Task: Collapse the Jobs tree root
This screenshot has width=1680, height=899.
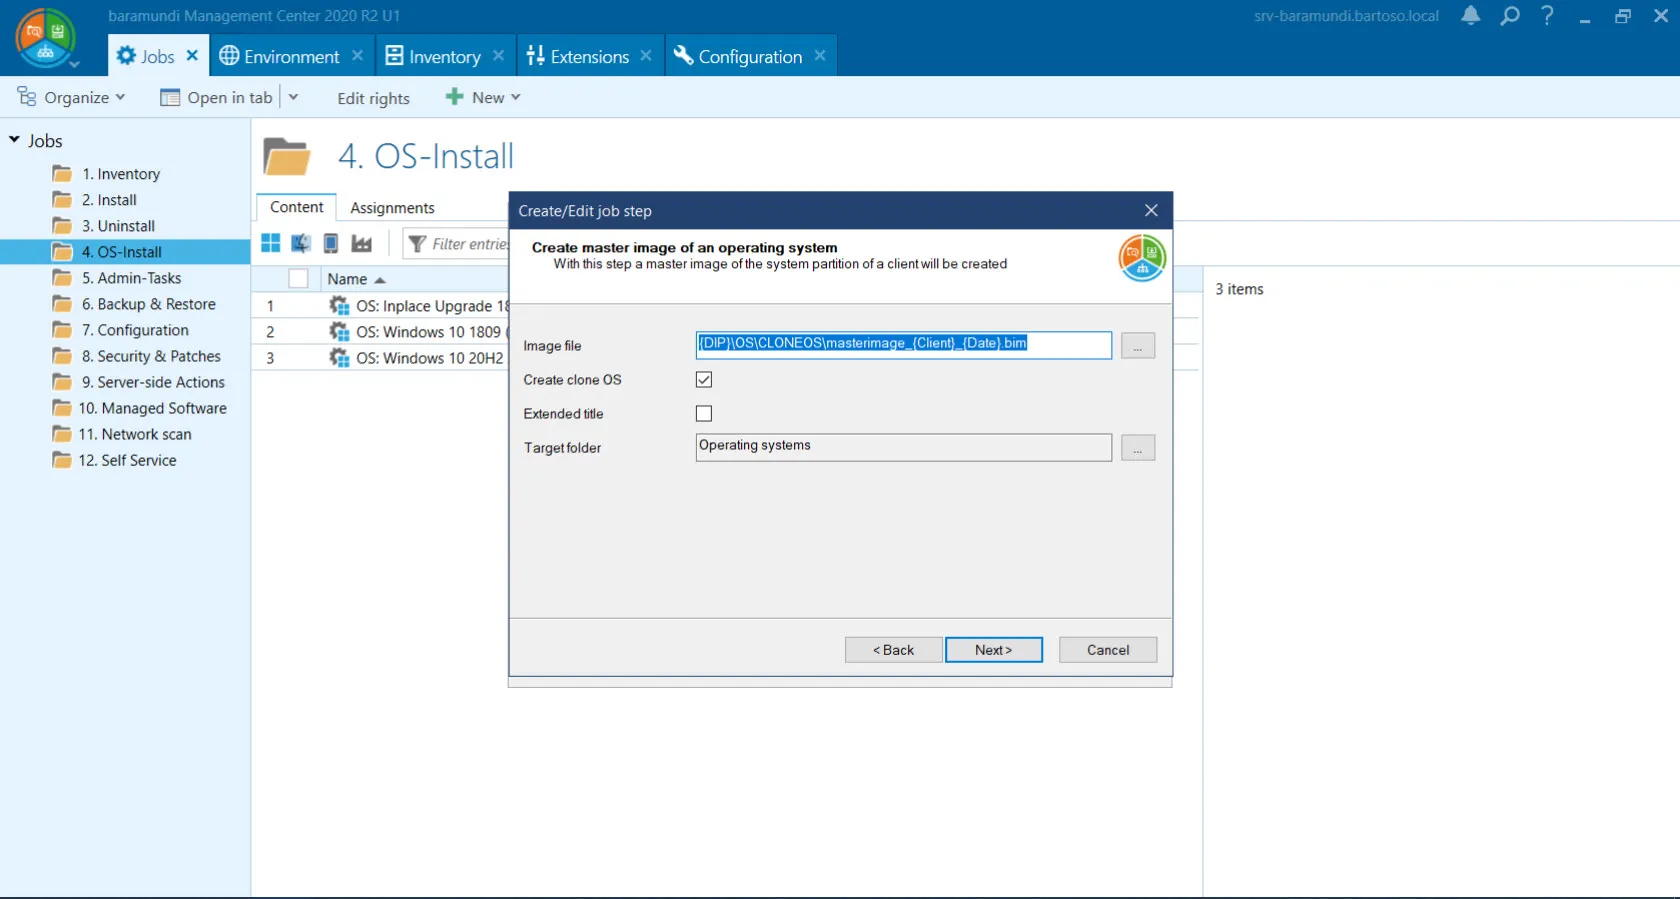Action: (x=15, y=141)
